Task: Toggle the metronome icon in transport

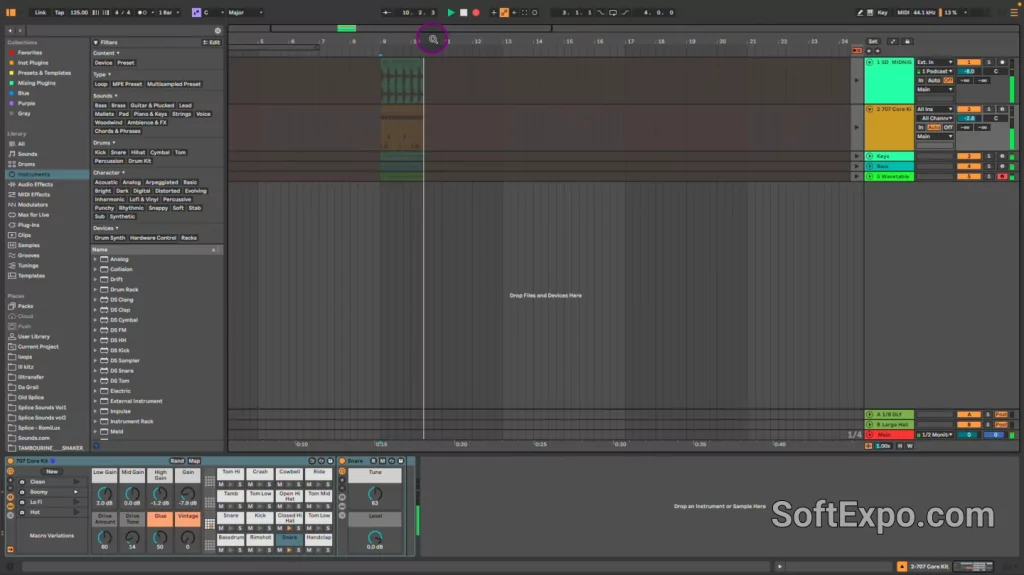Action: click(142, 12)
